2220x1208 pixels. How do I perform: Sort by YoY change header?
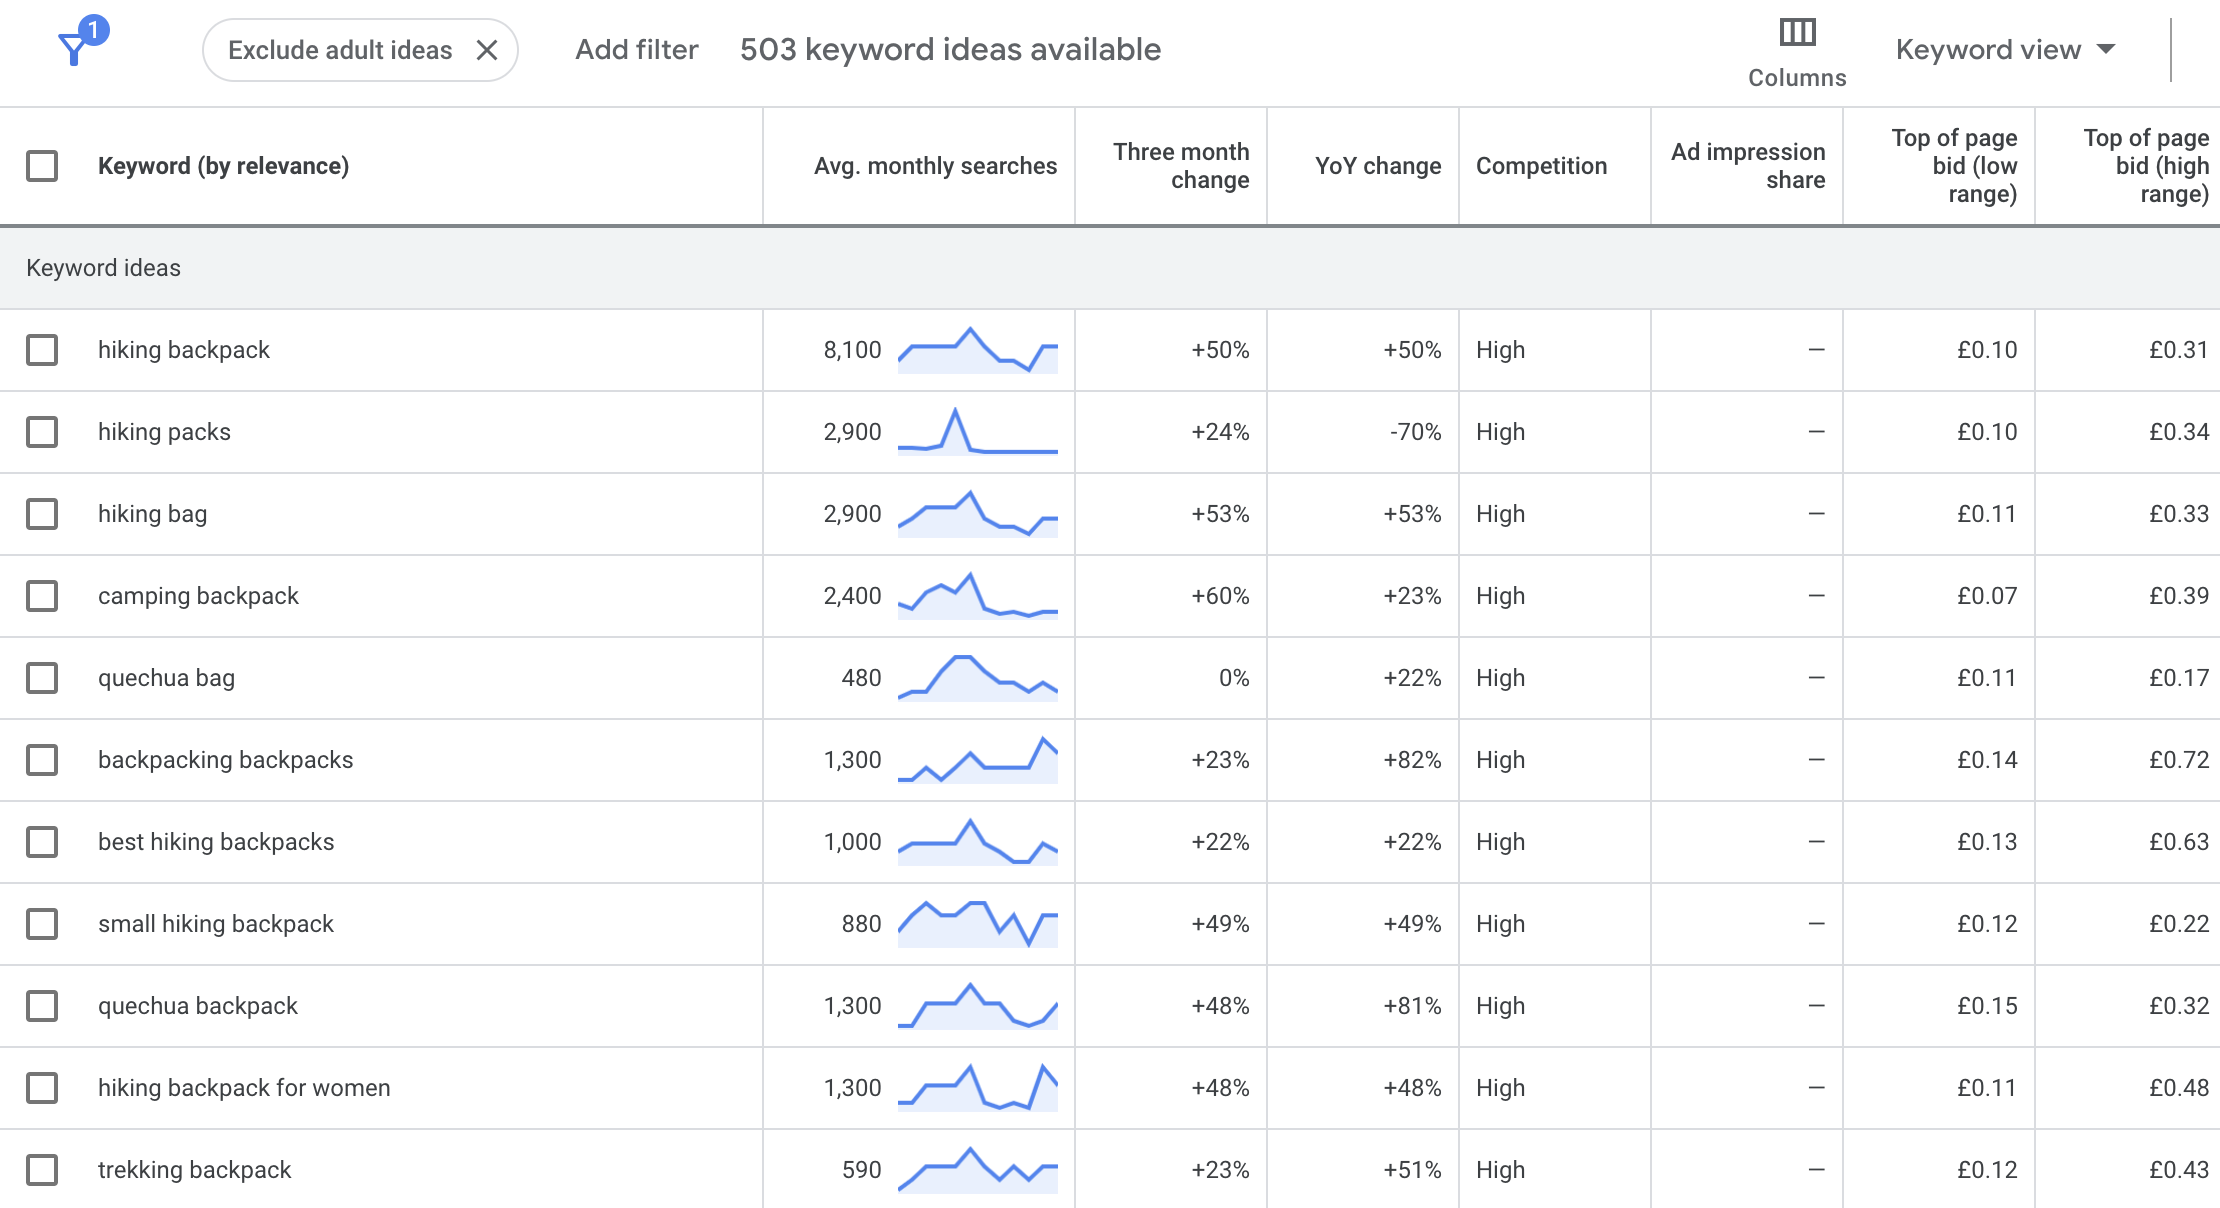point(1378,166)
